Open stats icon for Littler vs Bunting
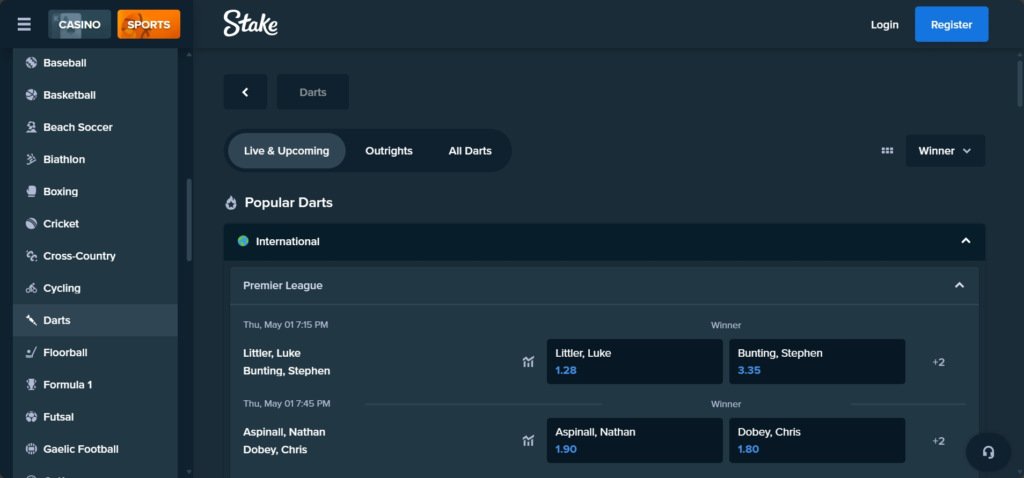This screenshot has height=478, width=1024. pyautogui.click(x=528, y=362)
